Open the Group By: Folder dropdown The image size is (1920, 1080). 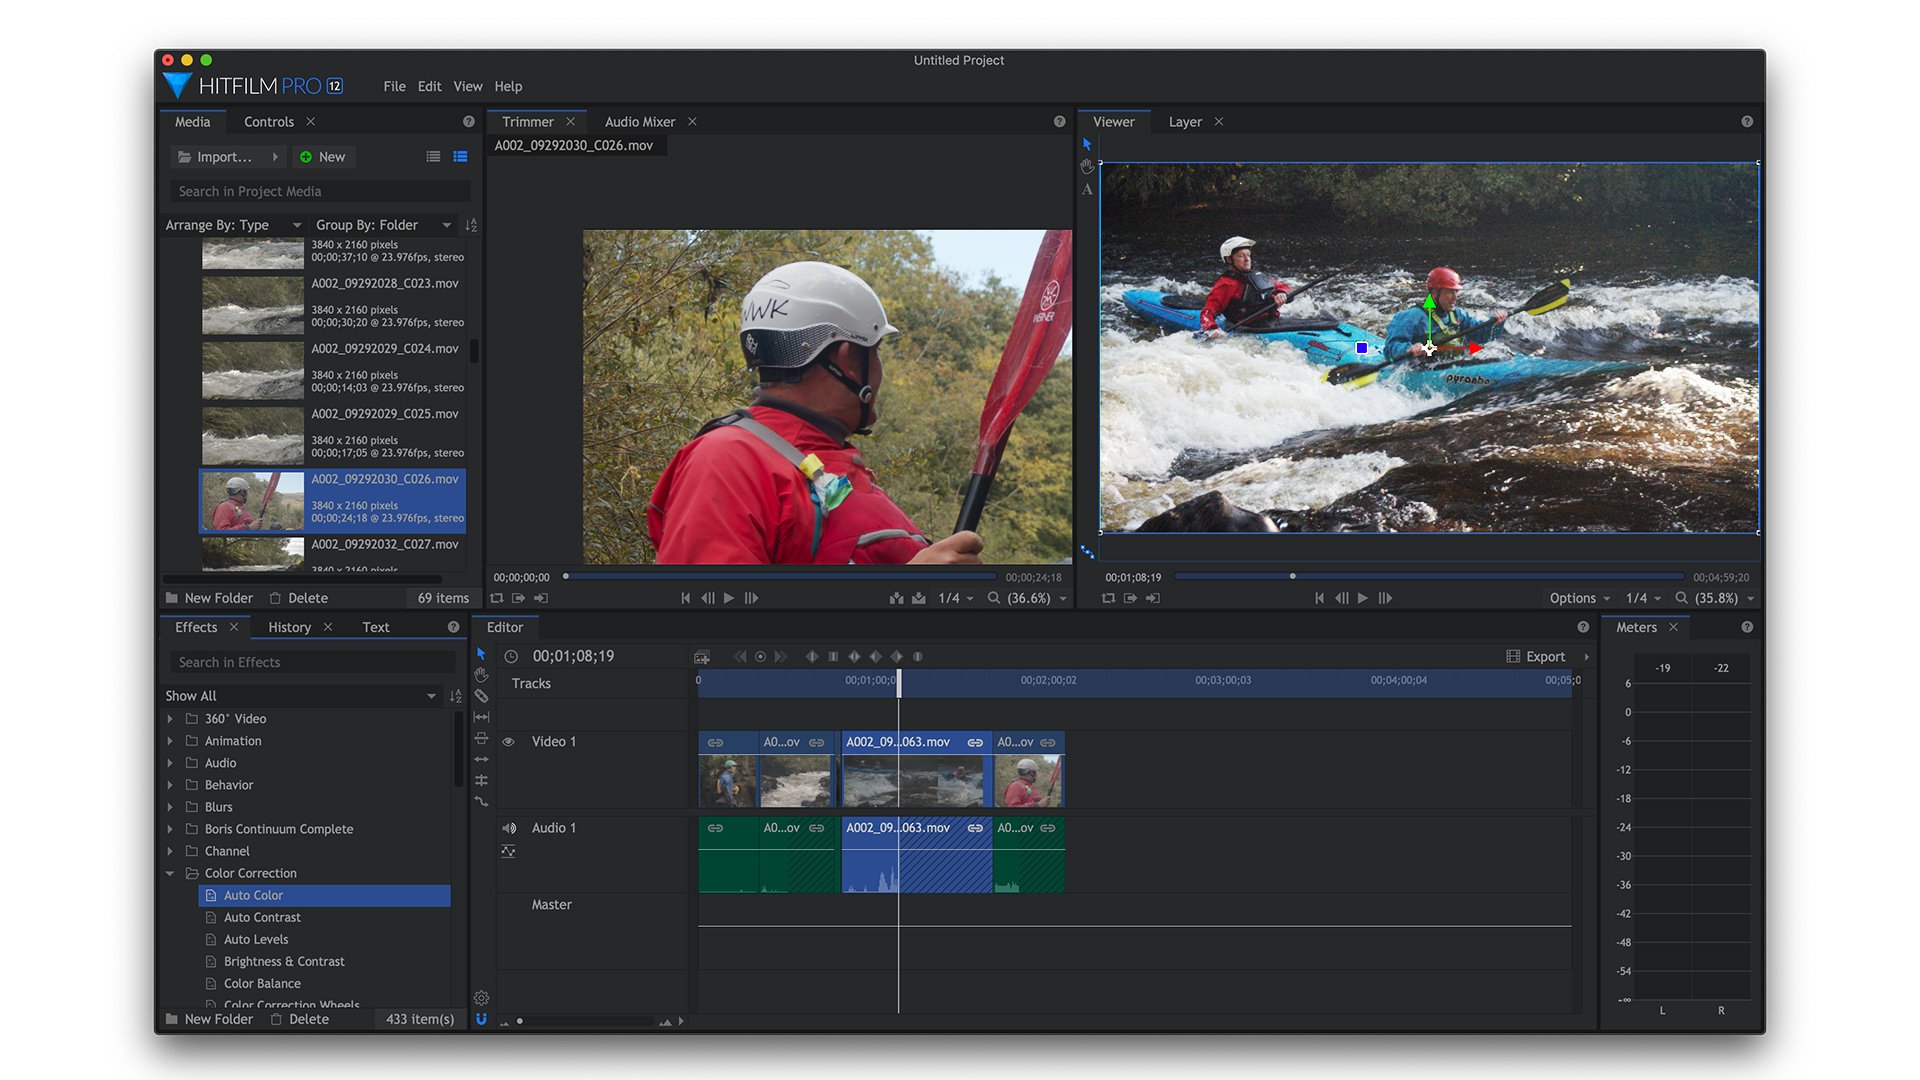384,225
